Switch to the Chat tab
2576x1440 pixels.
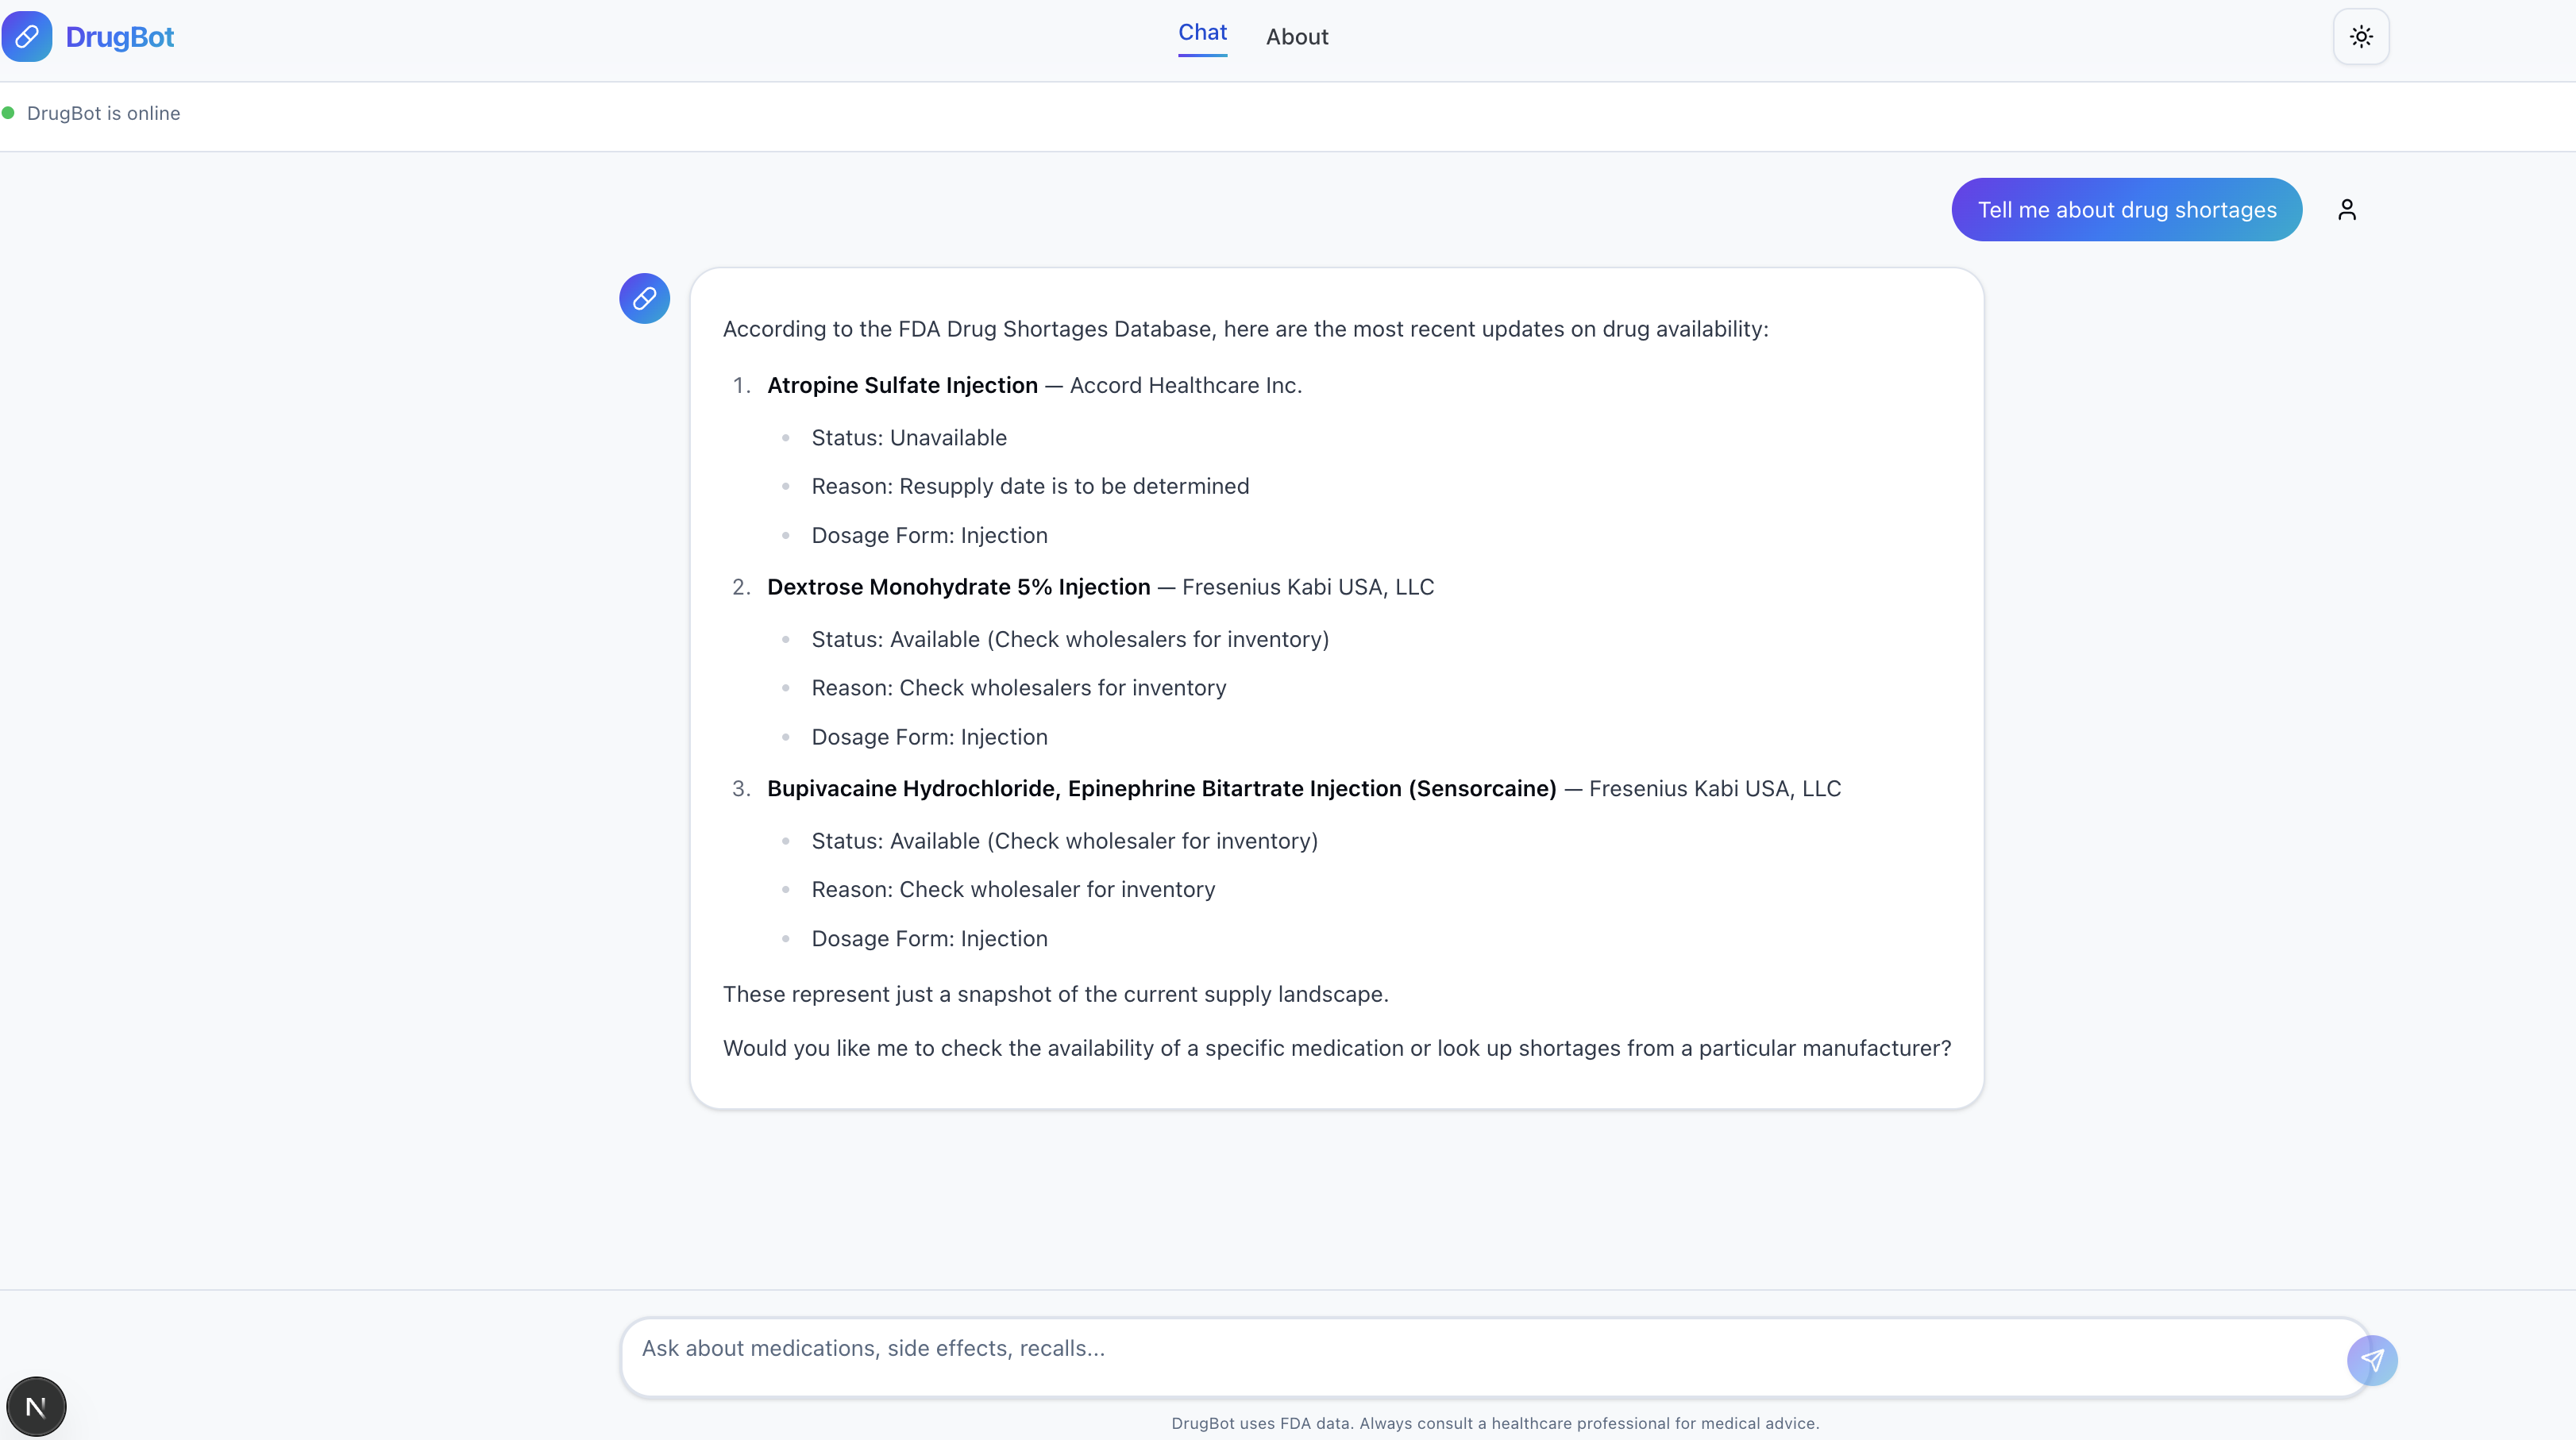coord(1202,33)
